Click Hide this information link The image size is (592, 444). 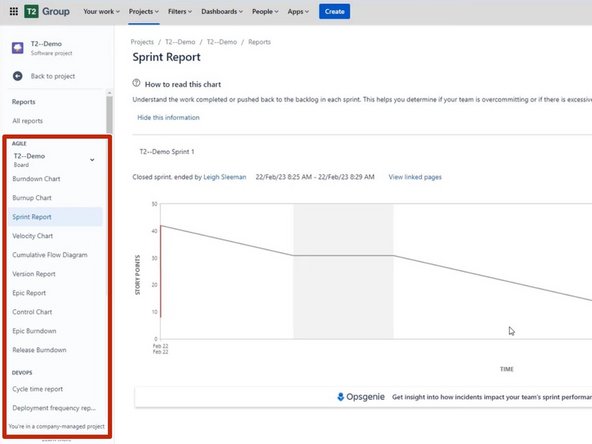point(168,117)
